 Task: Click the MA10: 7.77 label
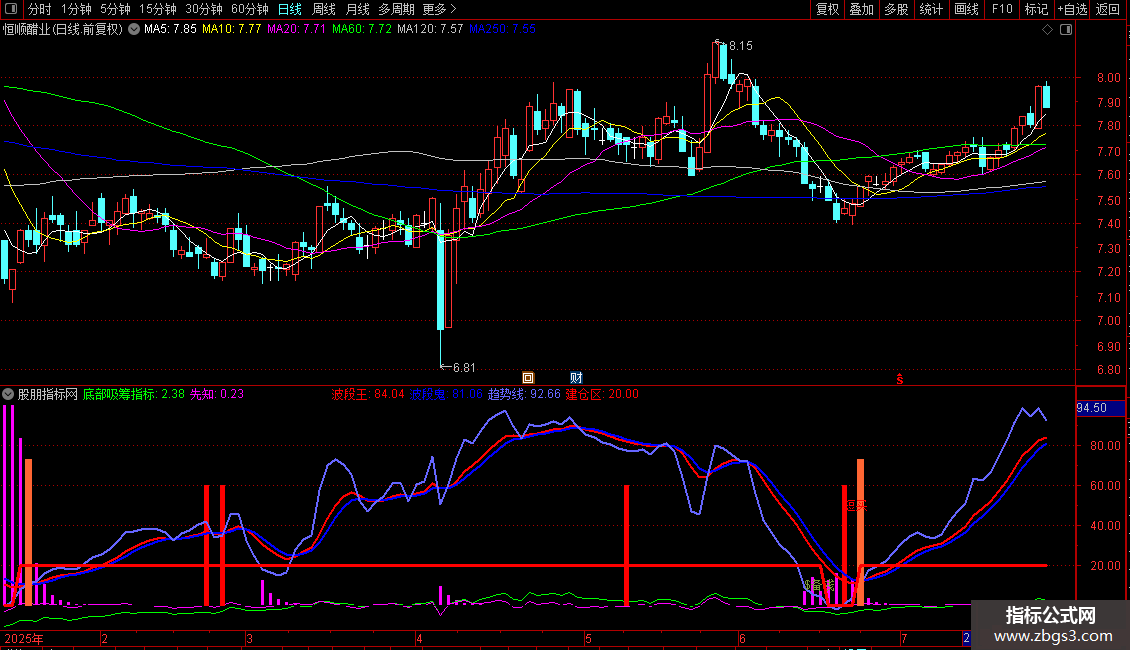click(231, 29)
